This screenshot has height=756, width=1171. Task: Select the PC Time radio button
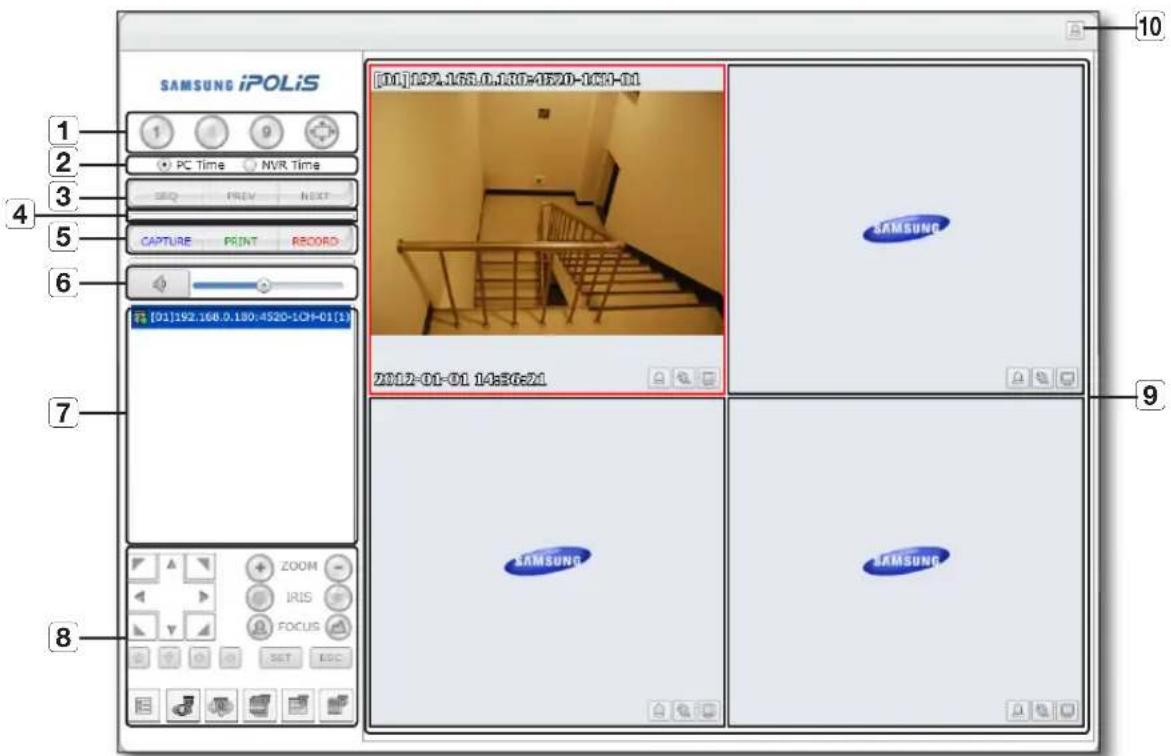(x=164, y=165)
